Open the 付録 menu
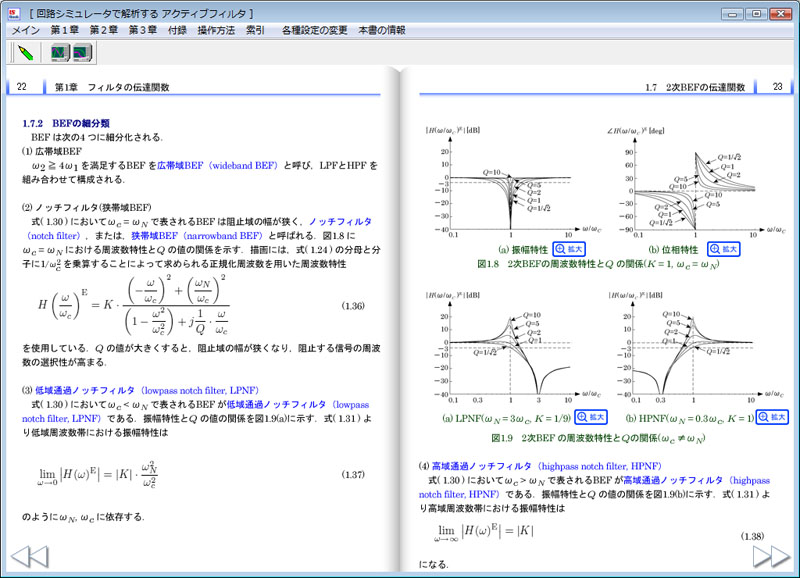Image resolution: width=800 pixels, height=578 pixels. pyautogui.click(x=178, y=30)
